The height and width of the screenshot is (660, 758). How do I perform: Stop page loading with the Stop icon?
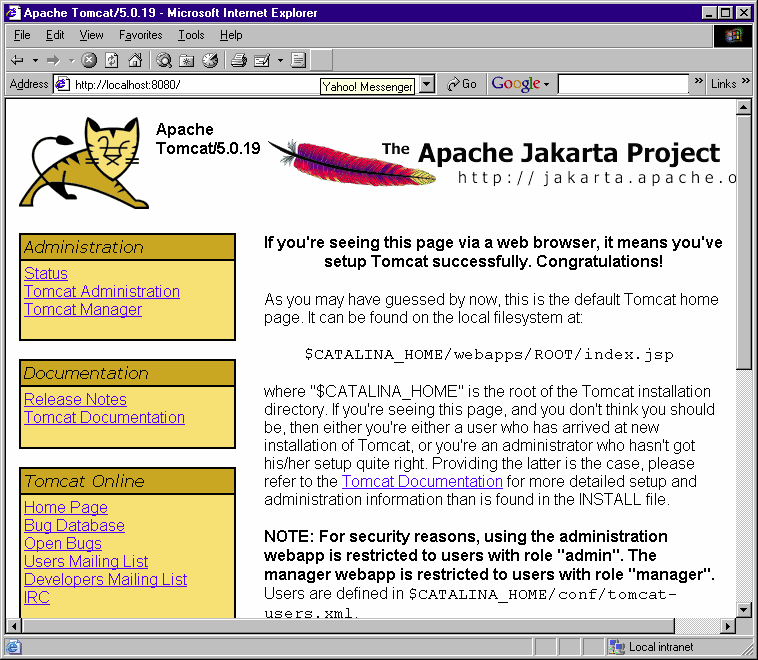88,60
